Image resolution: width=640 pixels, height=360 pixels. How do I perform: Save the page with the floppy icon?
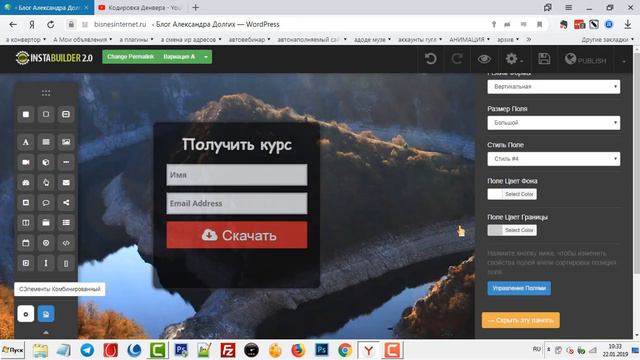coord(544,59)
